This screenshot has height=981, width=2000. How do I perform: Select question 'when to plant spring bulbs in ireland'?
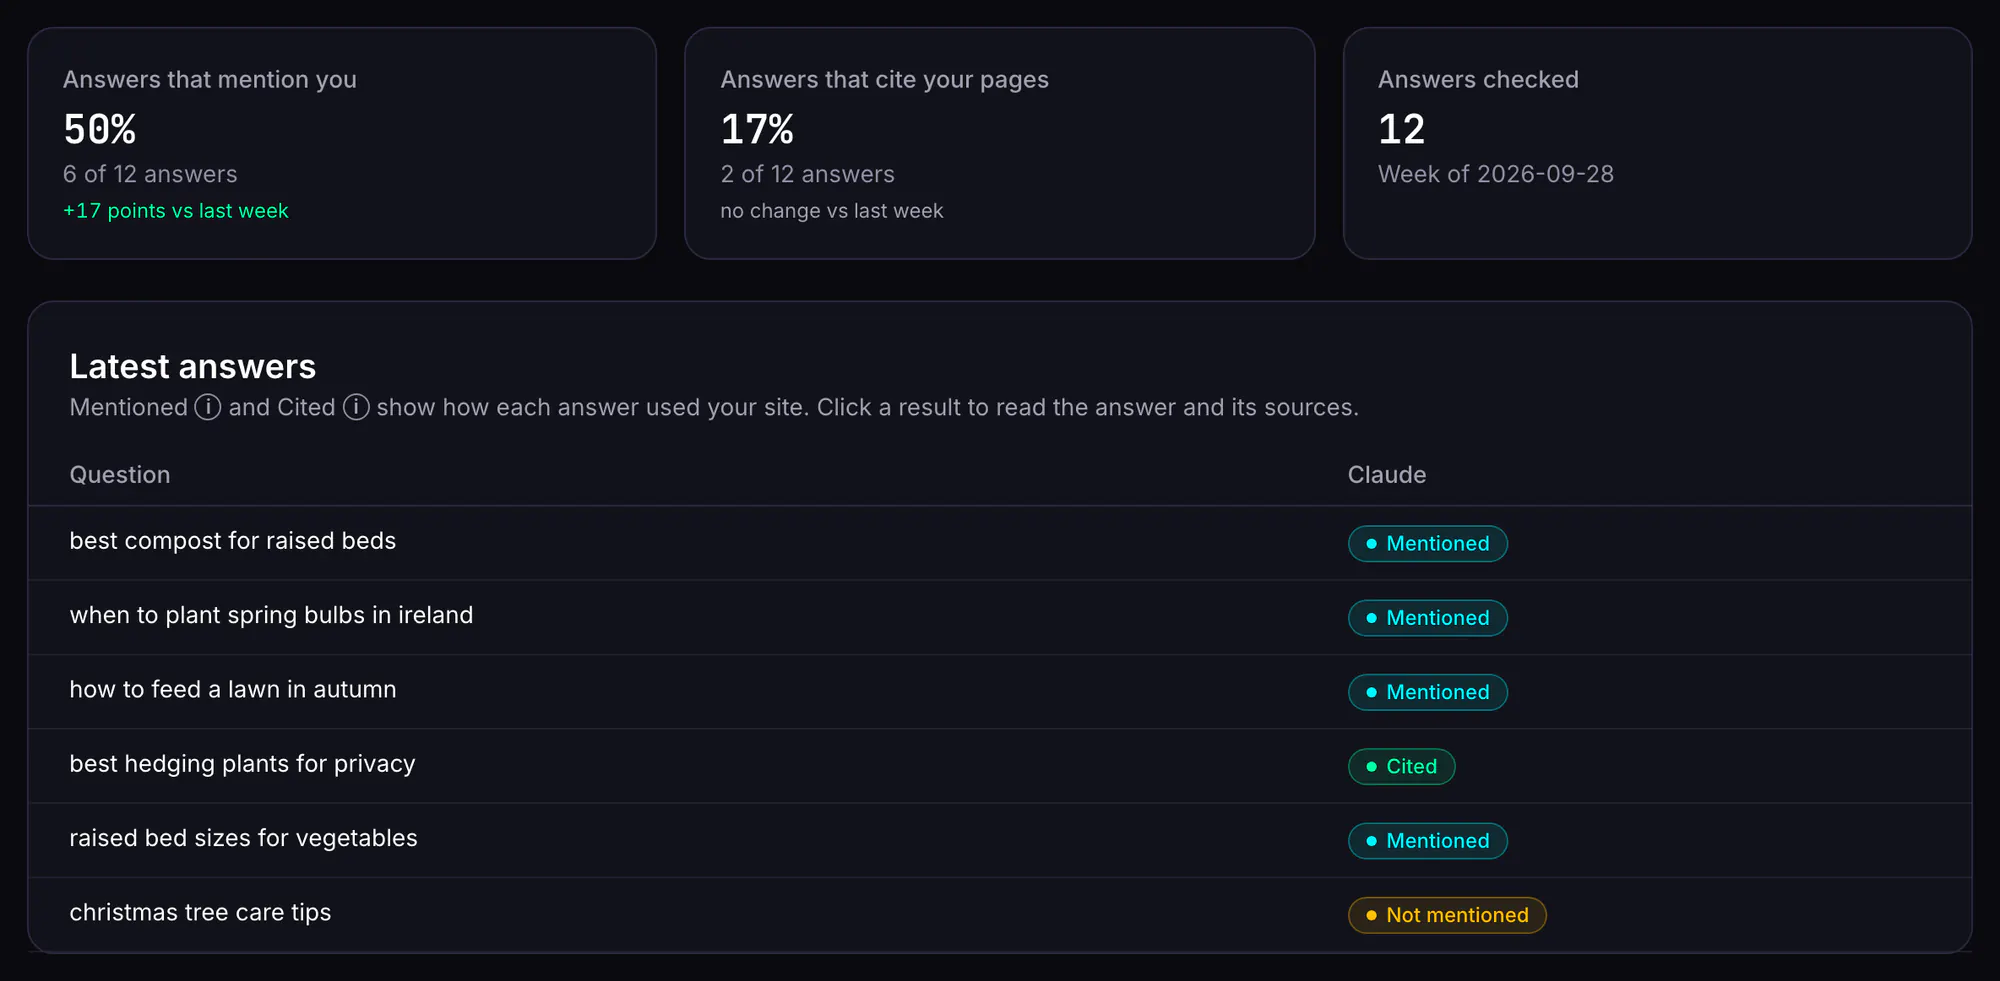271,615
